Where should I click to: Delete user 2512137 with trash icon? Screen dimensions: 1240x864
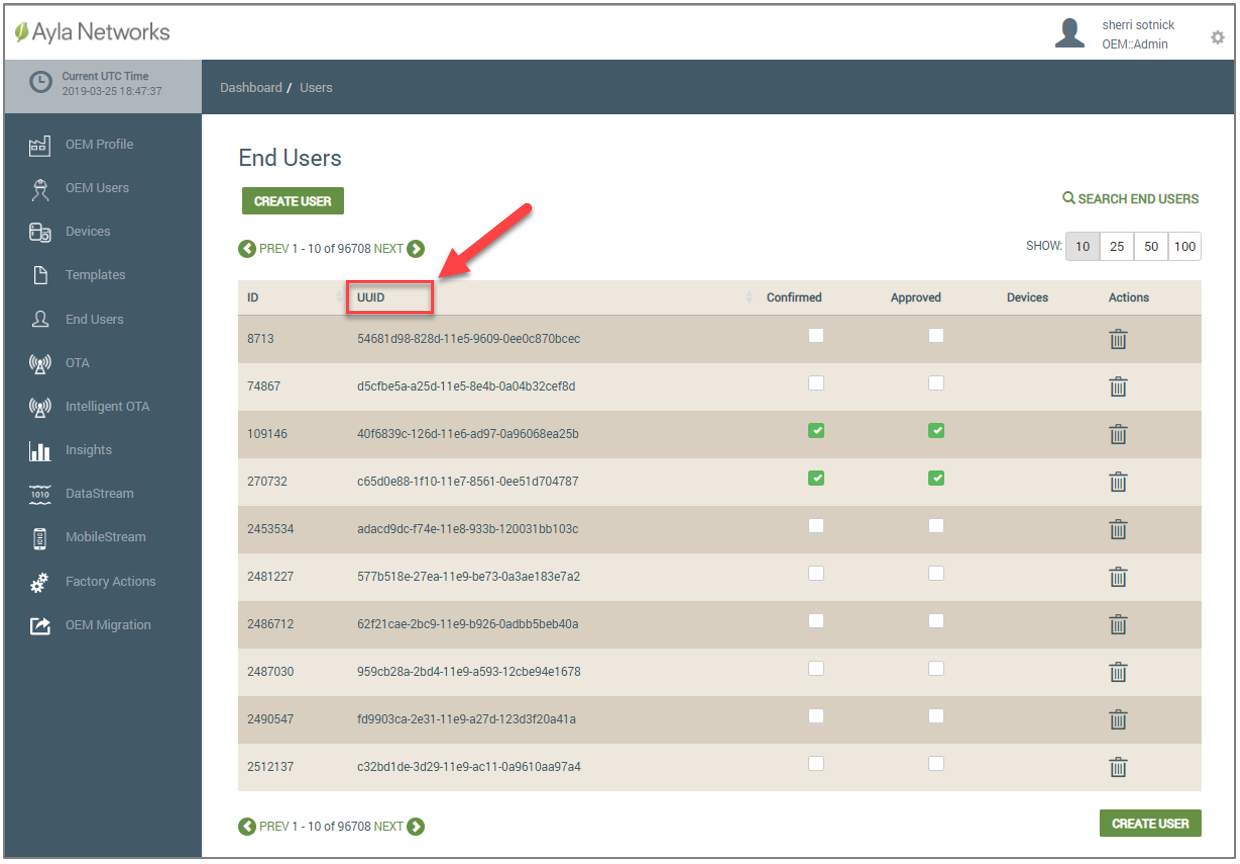click(1118, 767)
